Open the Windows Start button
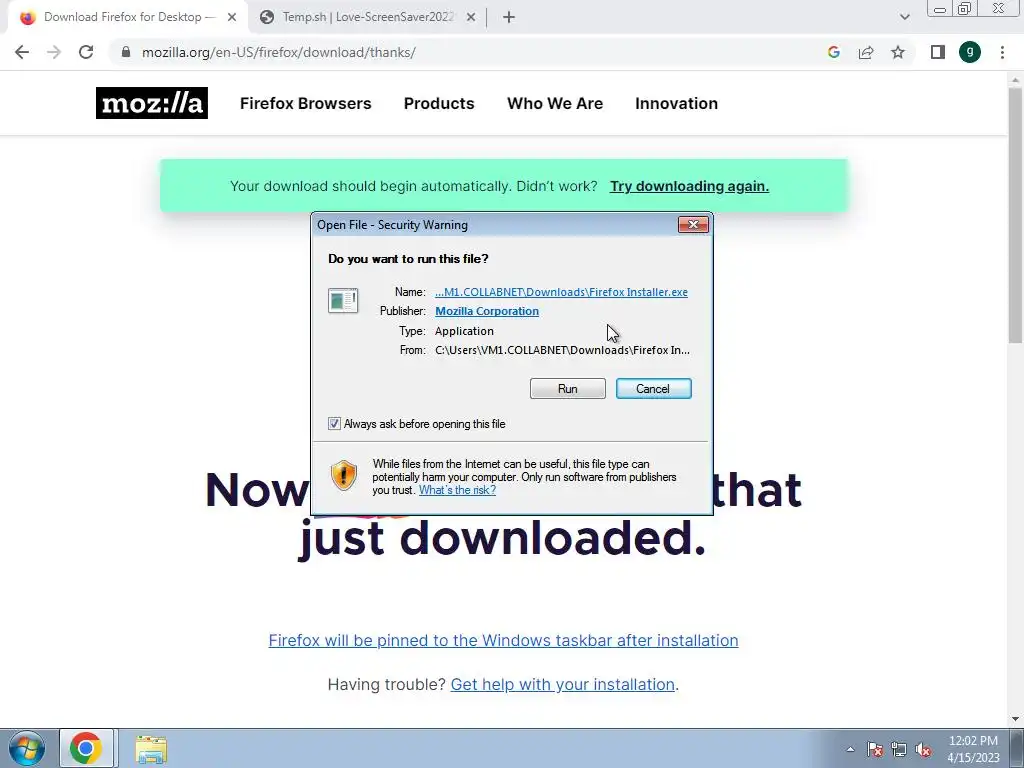This screenshot has height=768, width=1024. click(x=27, y=748)
